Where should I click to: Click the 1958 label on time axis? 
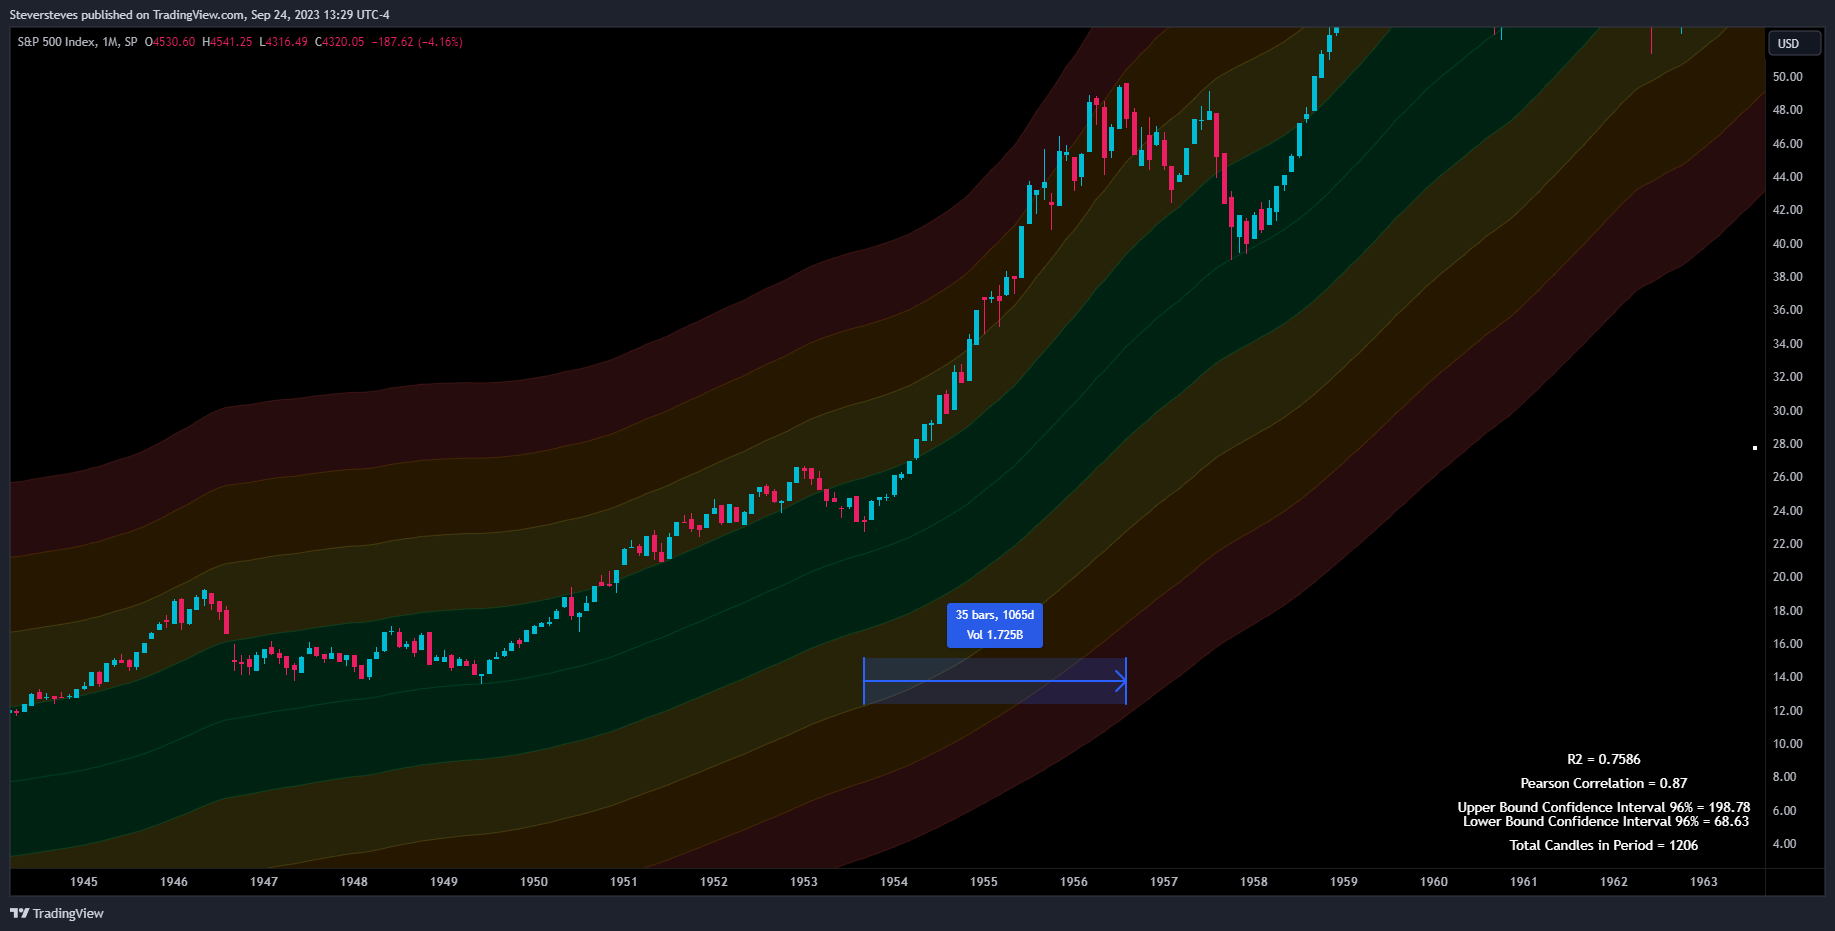(1254, 882)
